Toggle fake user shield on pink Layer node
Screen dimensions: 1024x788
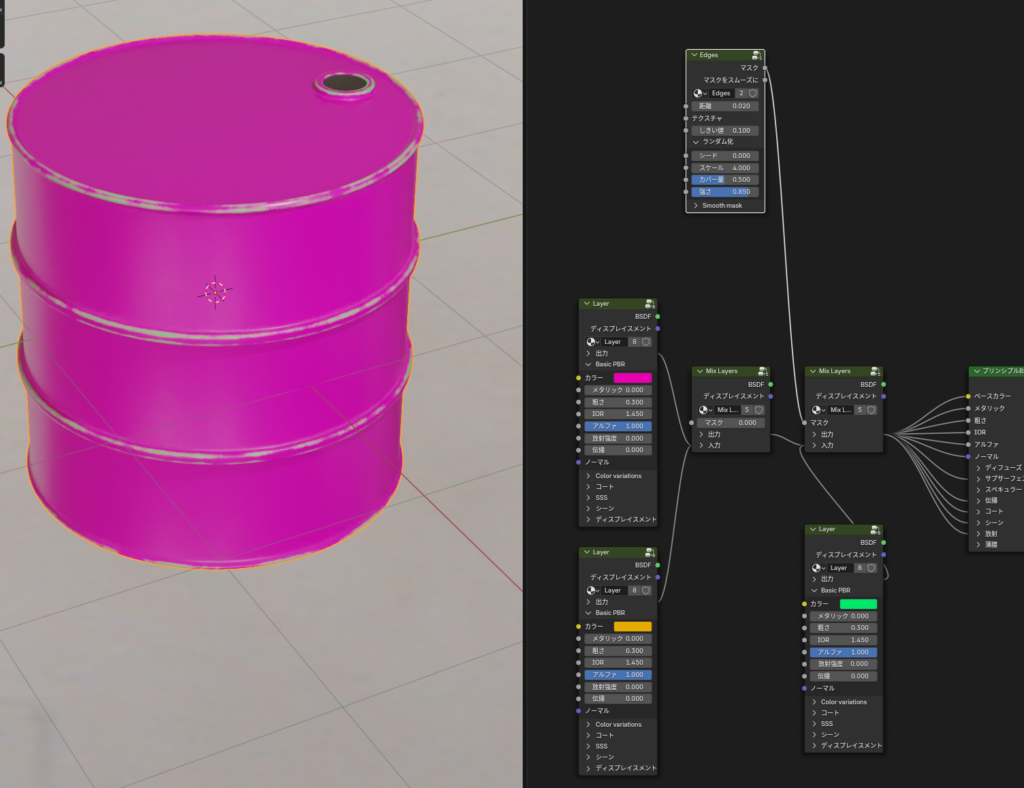(647, 342)
